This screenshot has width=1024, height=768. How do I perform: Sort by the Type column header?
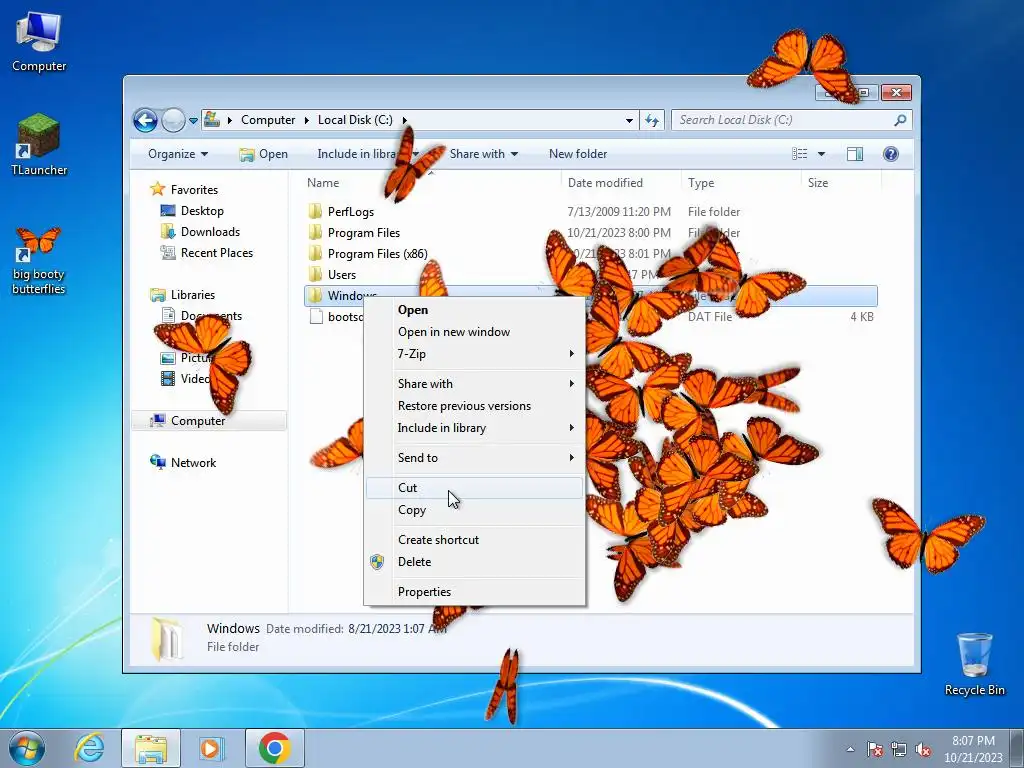pyautogui.click(x=701, y=183)
